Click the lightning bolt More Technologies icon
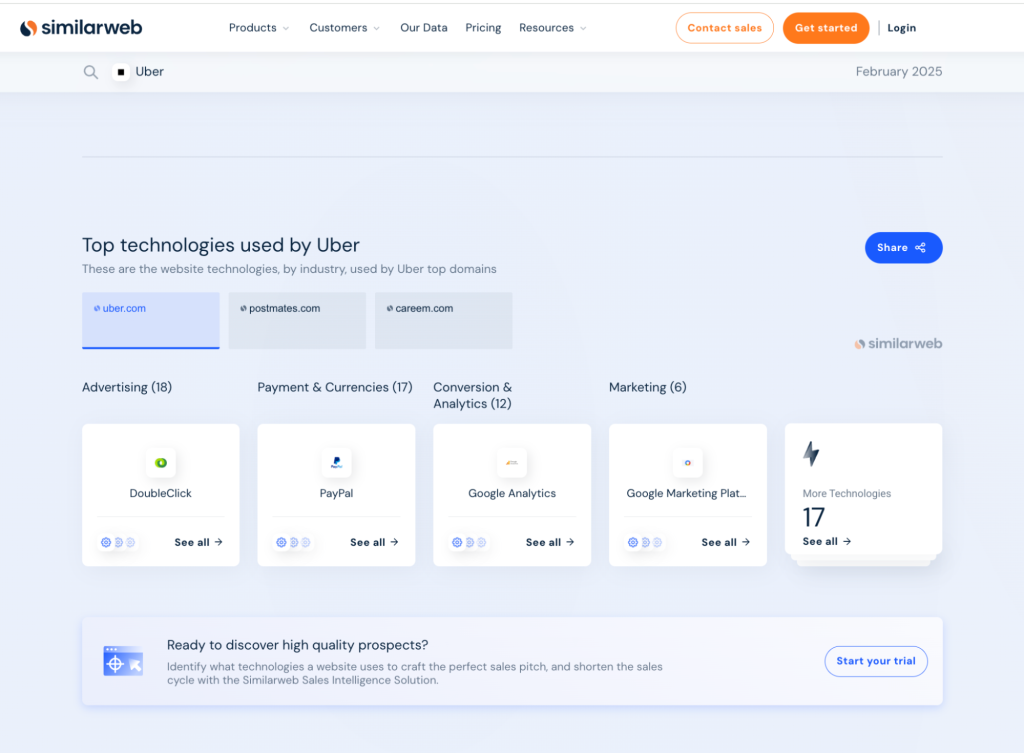Image resolution: width=1024 pixels, height=753 pixels. coord(810,454)
